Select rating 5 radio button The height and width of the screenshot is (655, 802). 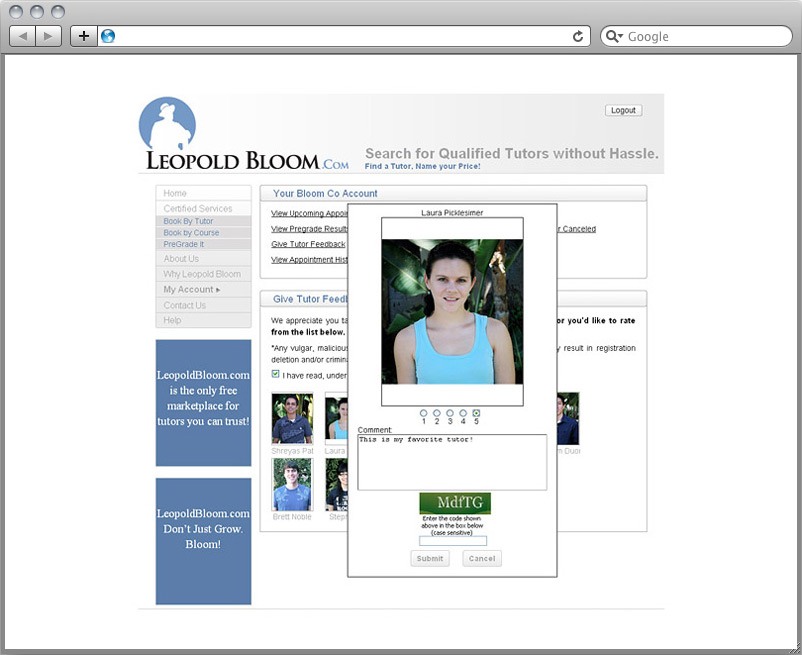click(476, 413)
